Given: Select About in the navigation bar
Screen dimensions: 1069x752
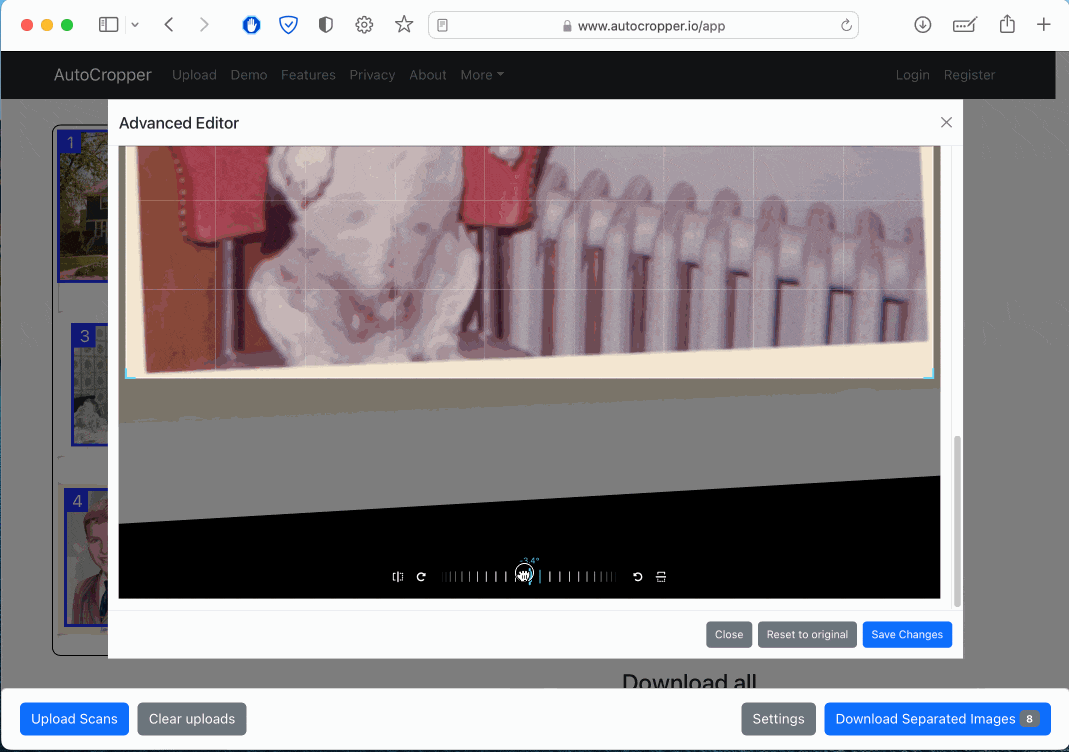Looking at the screenshot, I should point(428,75).
